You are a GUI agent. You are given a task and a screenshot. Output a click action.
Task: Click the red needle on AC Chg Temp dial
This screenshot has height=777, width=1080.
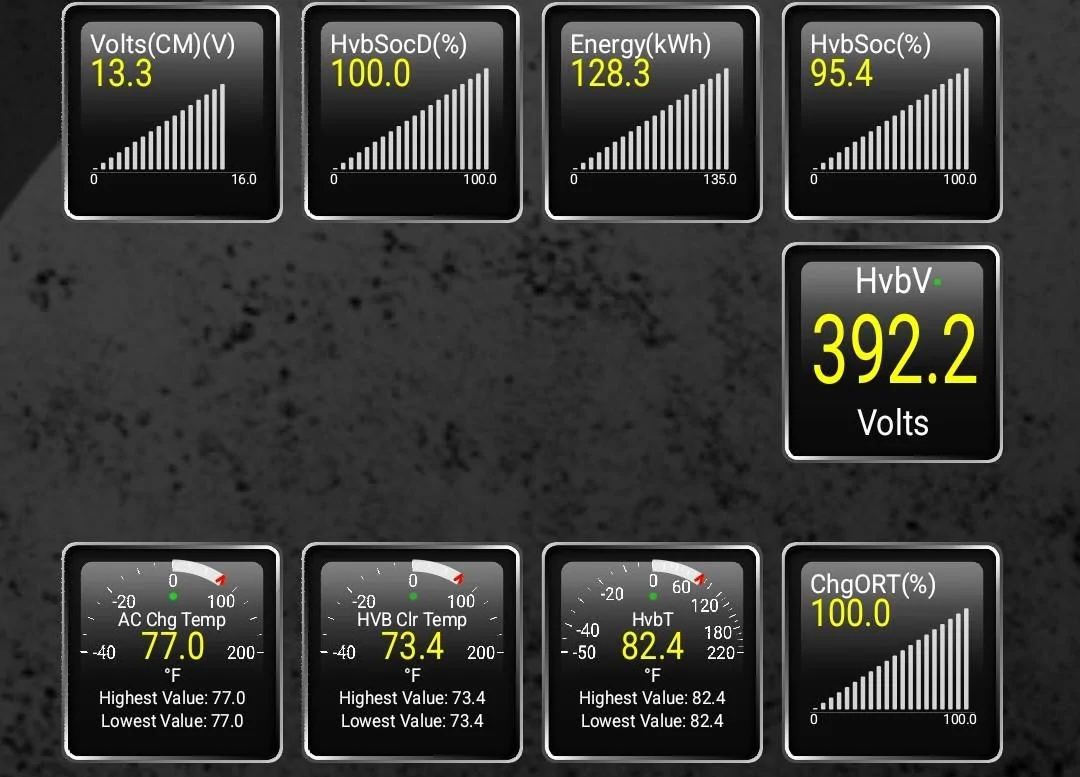pyautogui.click(x=220, y=579)
